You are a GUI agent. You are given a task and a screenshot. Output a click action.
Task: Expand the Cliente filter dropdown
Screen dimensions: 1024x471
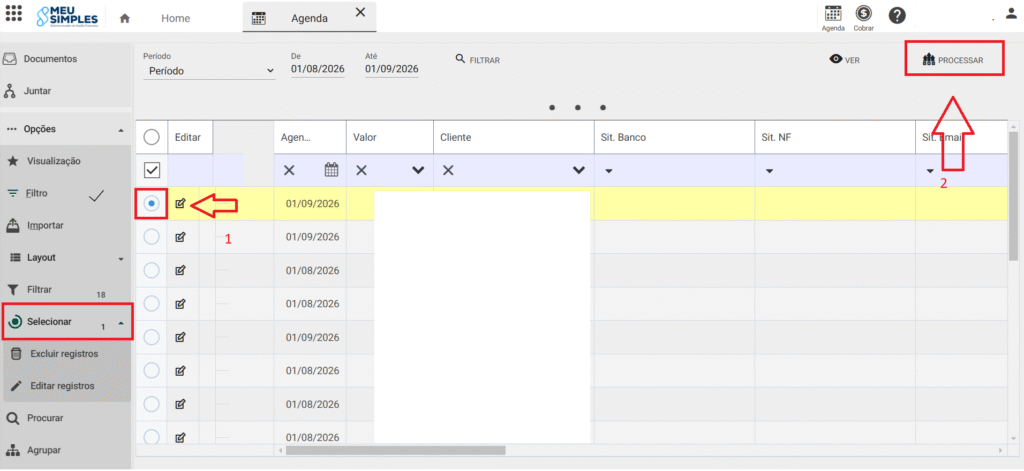578,170
